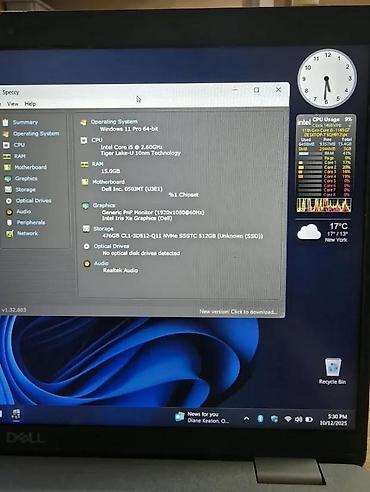Screen dimensions: 370x492
Task: Click the taskbar clock showing 5:30 PM
Action: [333, 420]
